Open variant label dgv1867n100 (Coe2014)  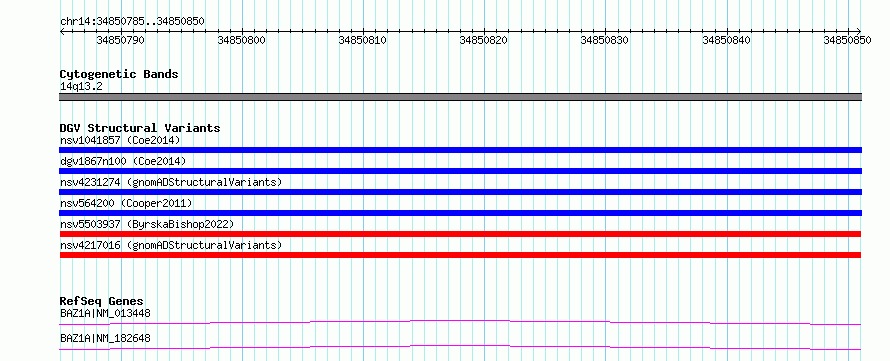coord(123,161)
